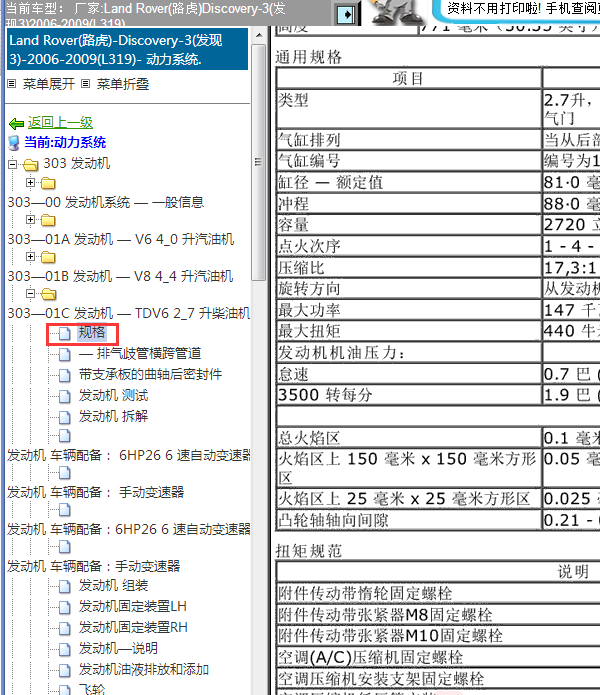Click the green back arrow icon
600x695 pixels.
pyautogui.click(x=16, y=123)
